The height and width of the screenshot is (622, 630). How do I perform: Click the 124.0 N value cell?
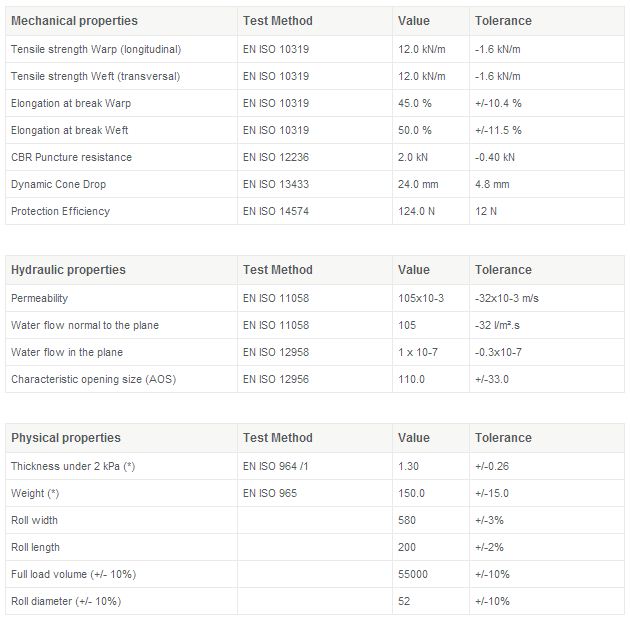tap(415, 211)
